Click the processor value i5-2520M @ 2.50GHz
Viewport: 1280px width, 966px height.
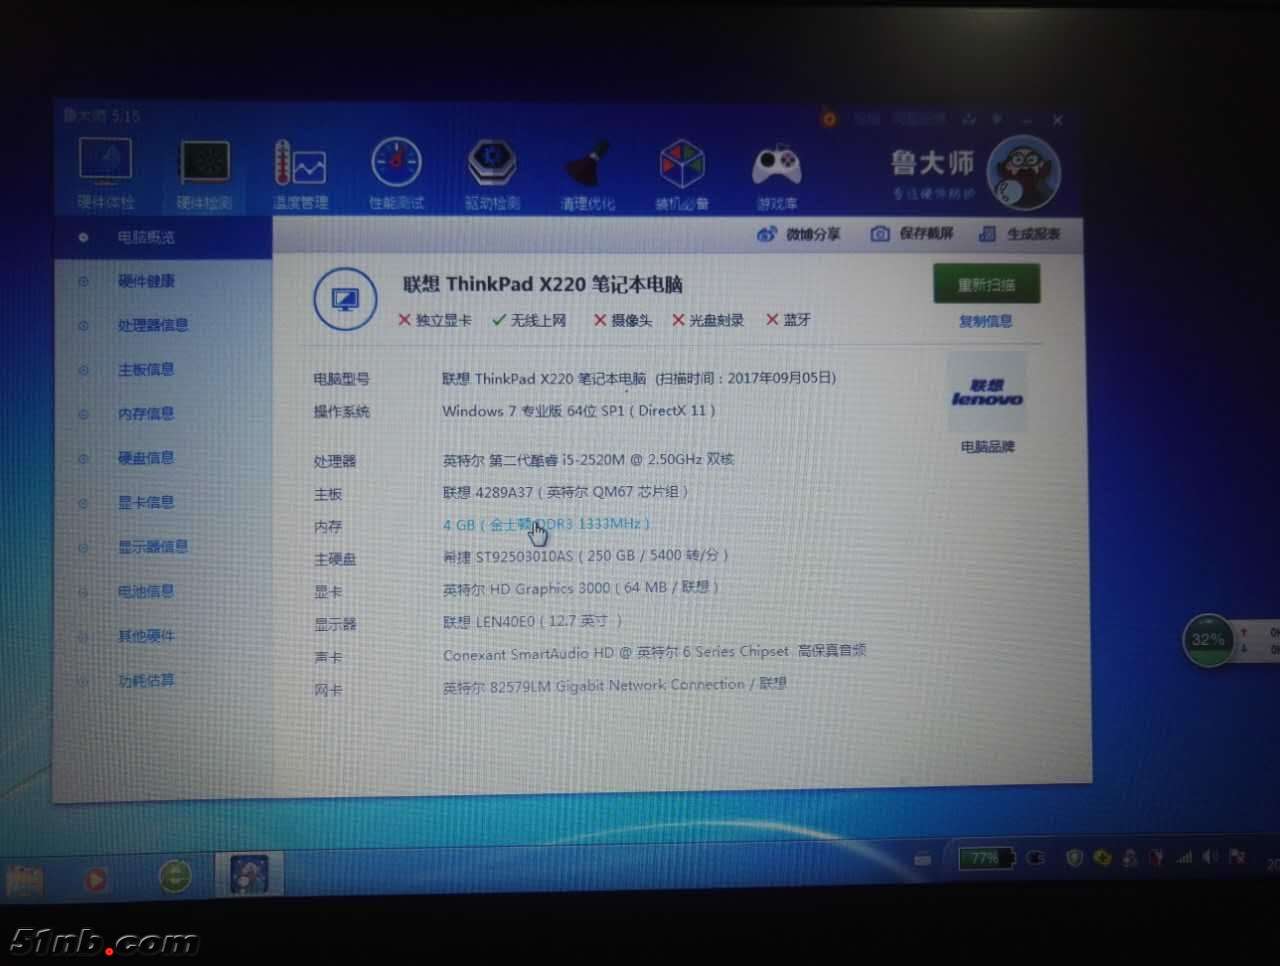588,460
